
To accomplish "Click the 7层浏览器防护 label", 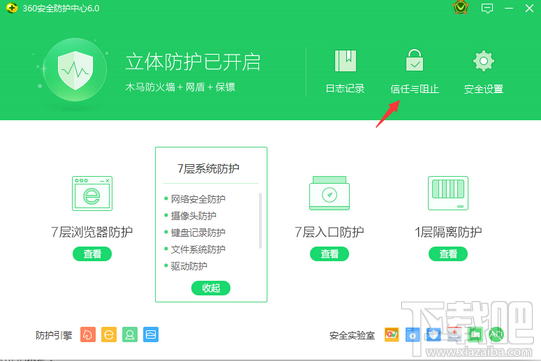I will (x=92, y=232).
